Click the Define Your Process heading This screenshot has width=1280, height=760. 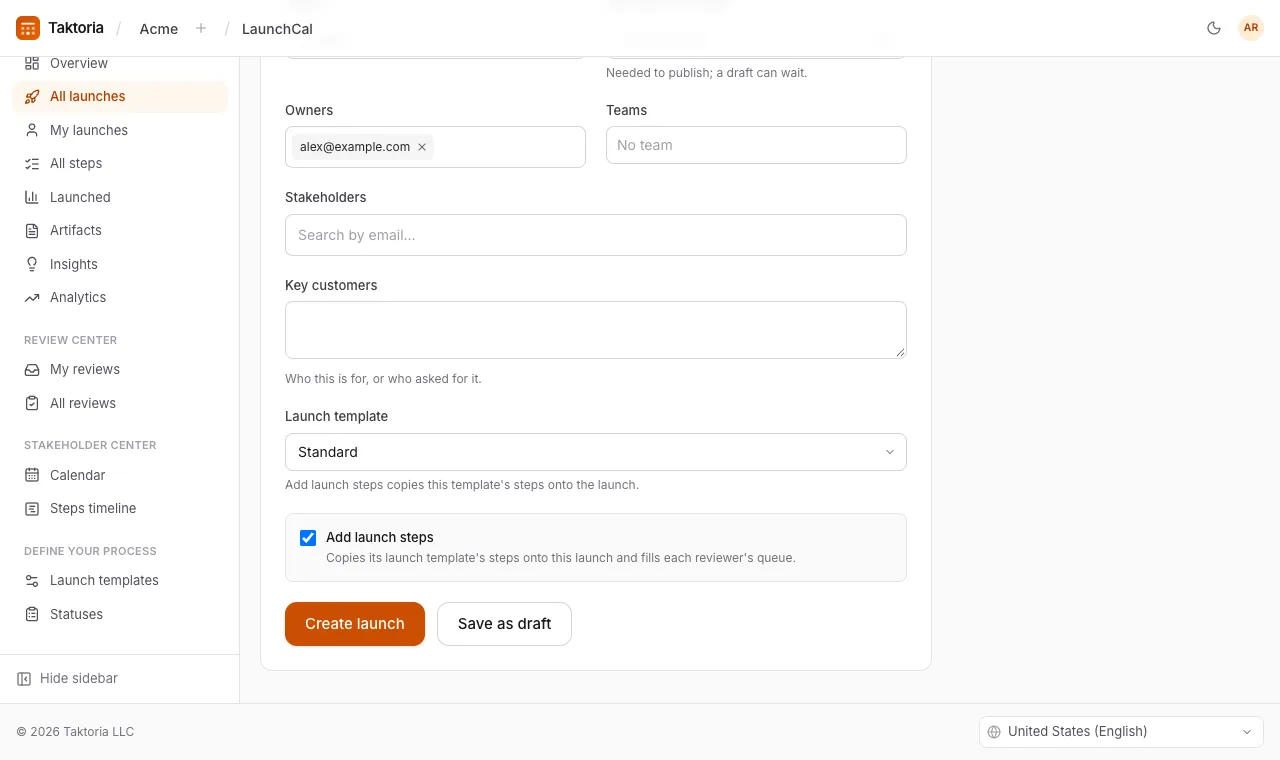(x=90, y=551)
